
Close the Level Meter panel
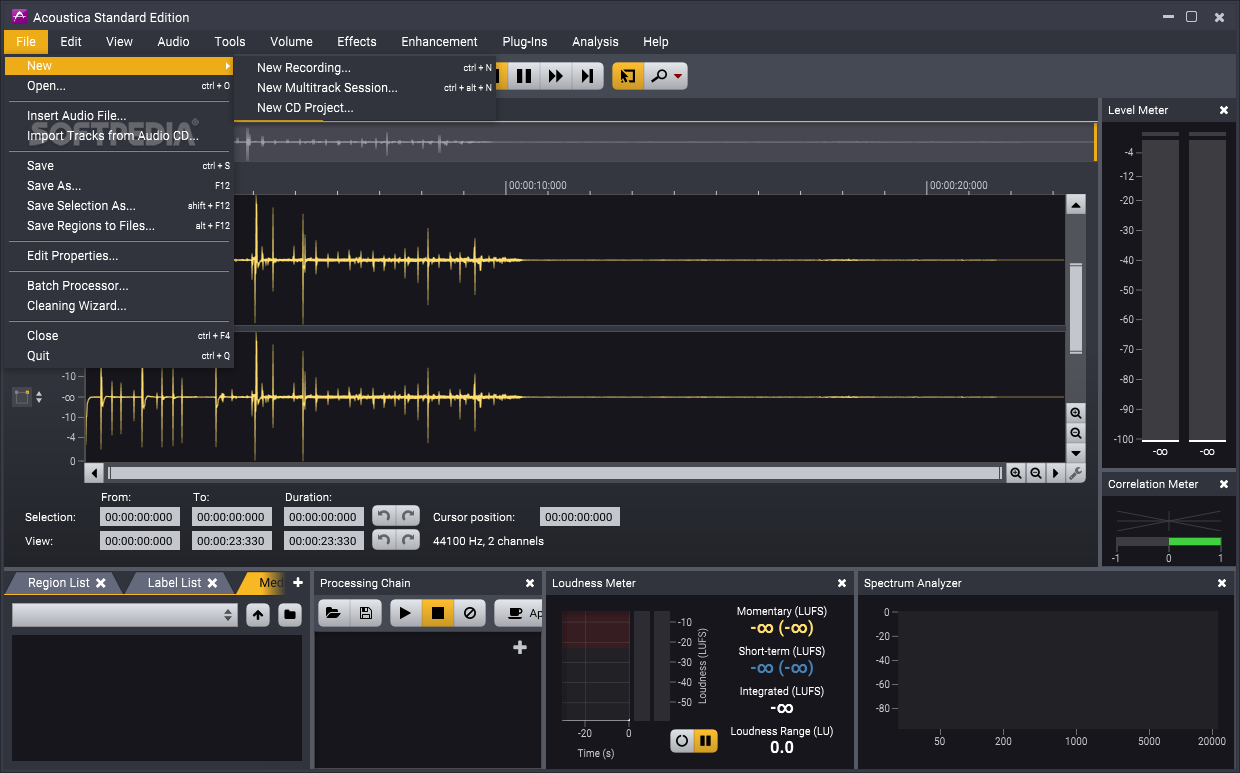click(x=1223, y=110)
